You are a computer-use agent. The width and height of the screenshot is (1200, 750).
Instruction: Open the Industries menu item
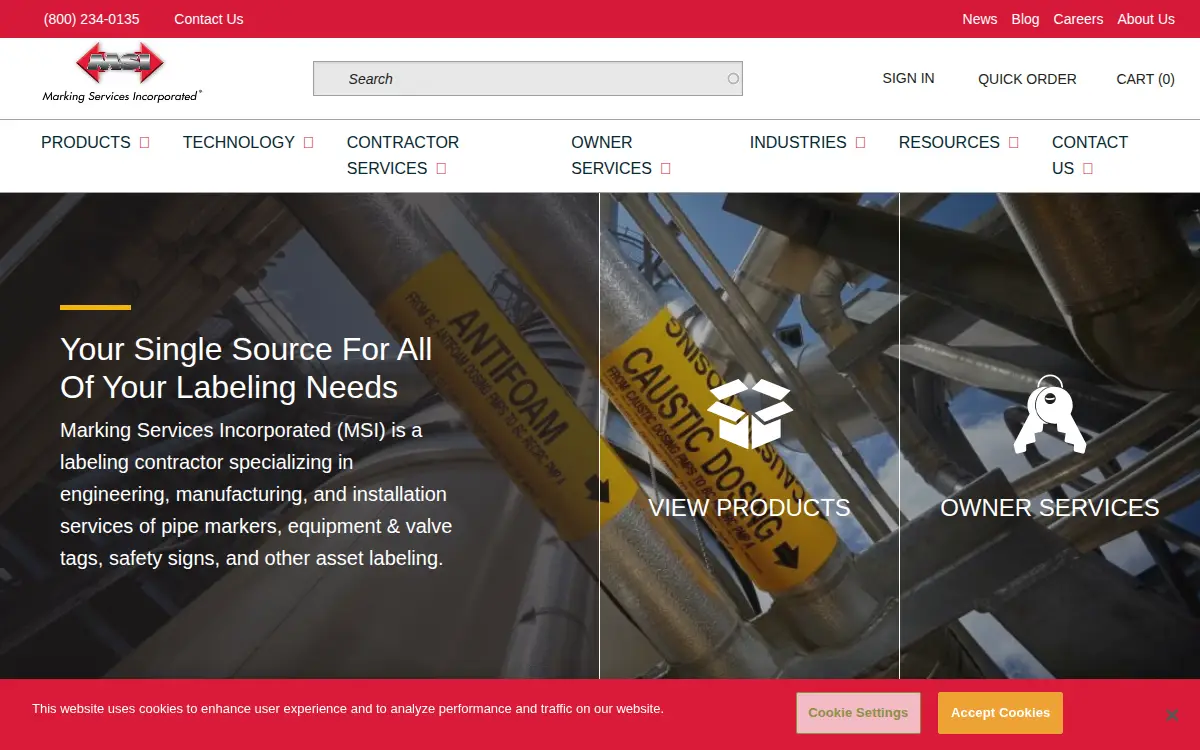click(x=798, y=142)
